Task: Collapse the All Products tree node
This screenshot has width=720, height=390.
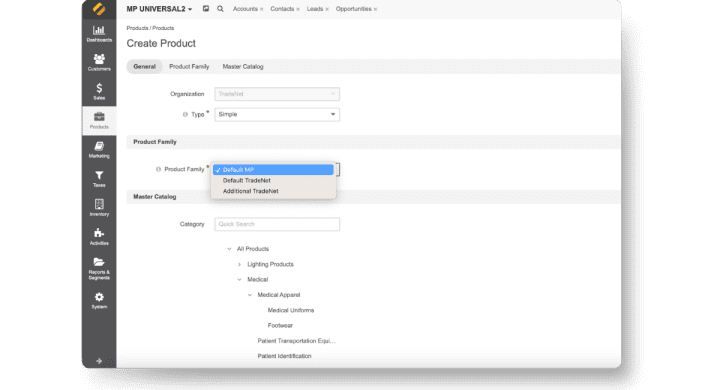Action: [x=229, y=249]
